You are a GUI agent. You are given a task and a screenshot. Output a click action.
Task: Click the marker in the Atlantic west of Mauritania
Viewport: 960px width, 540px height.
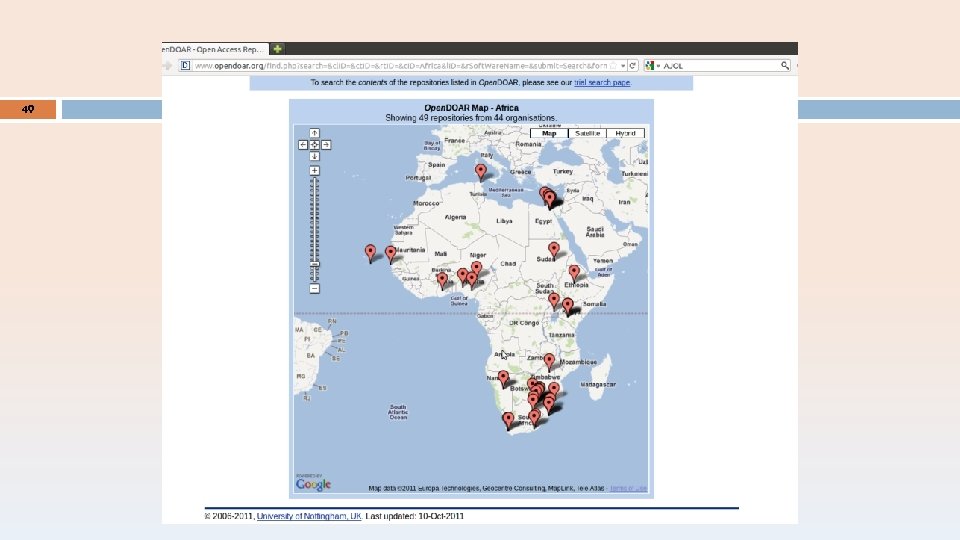(370, 253)
